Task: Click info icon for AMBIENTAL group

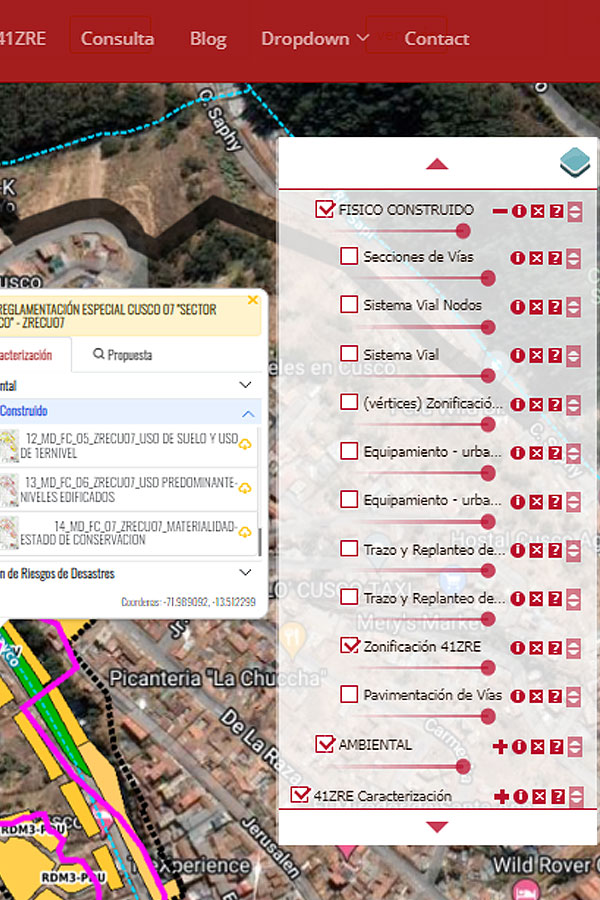Action: click(519, 746)
